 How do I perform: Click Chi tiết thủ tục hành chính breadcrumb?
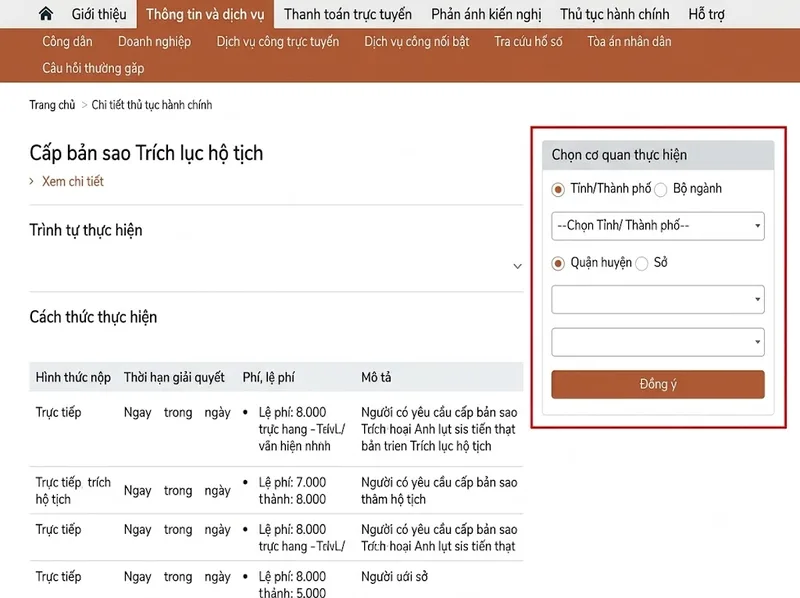[152, 105]
